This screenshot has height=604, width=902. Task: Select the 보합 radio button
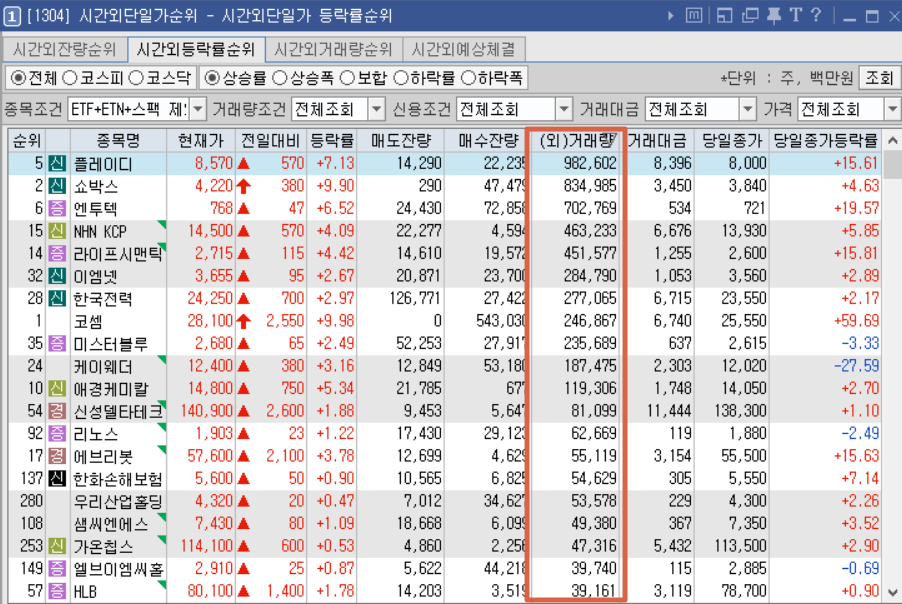coord(347,78)
